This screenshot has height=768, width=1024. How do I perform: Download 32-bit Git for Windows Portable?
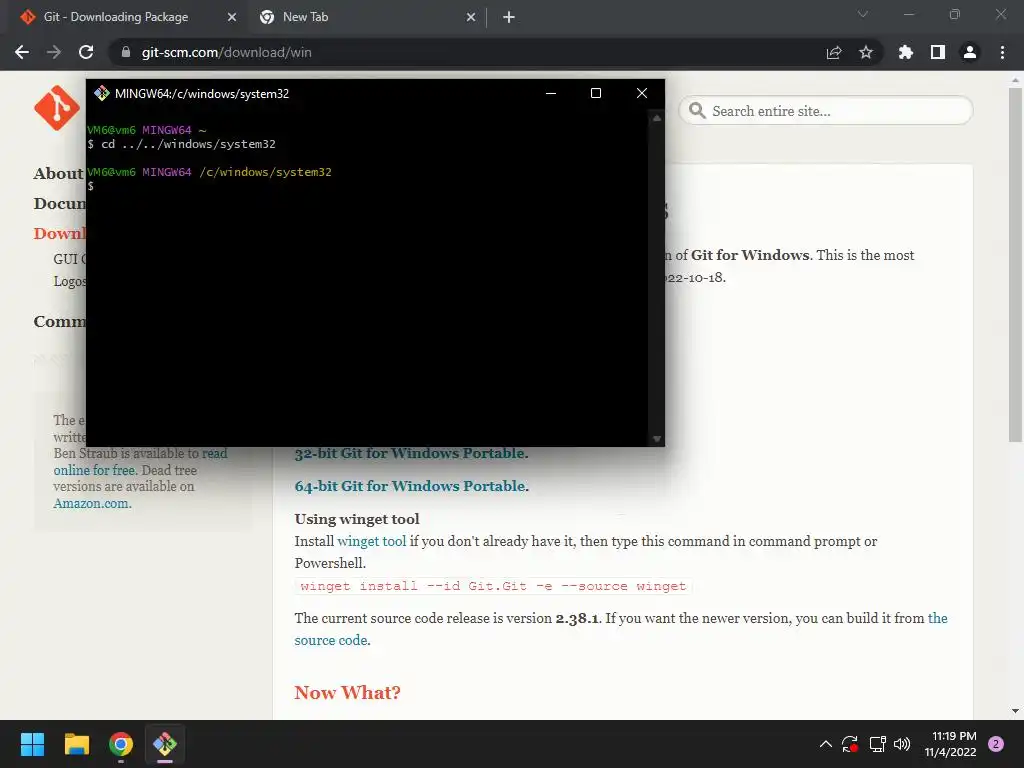click(x=410, y=453)
